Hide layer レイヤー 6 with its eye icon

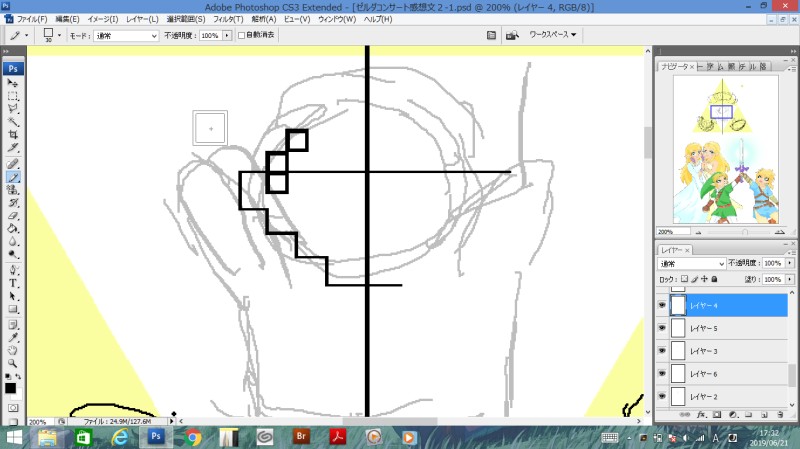[662, 373]
